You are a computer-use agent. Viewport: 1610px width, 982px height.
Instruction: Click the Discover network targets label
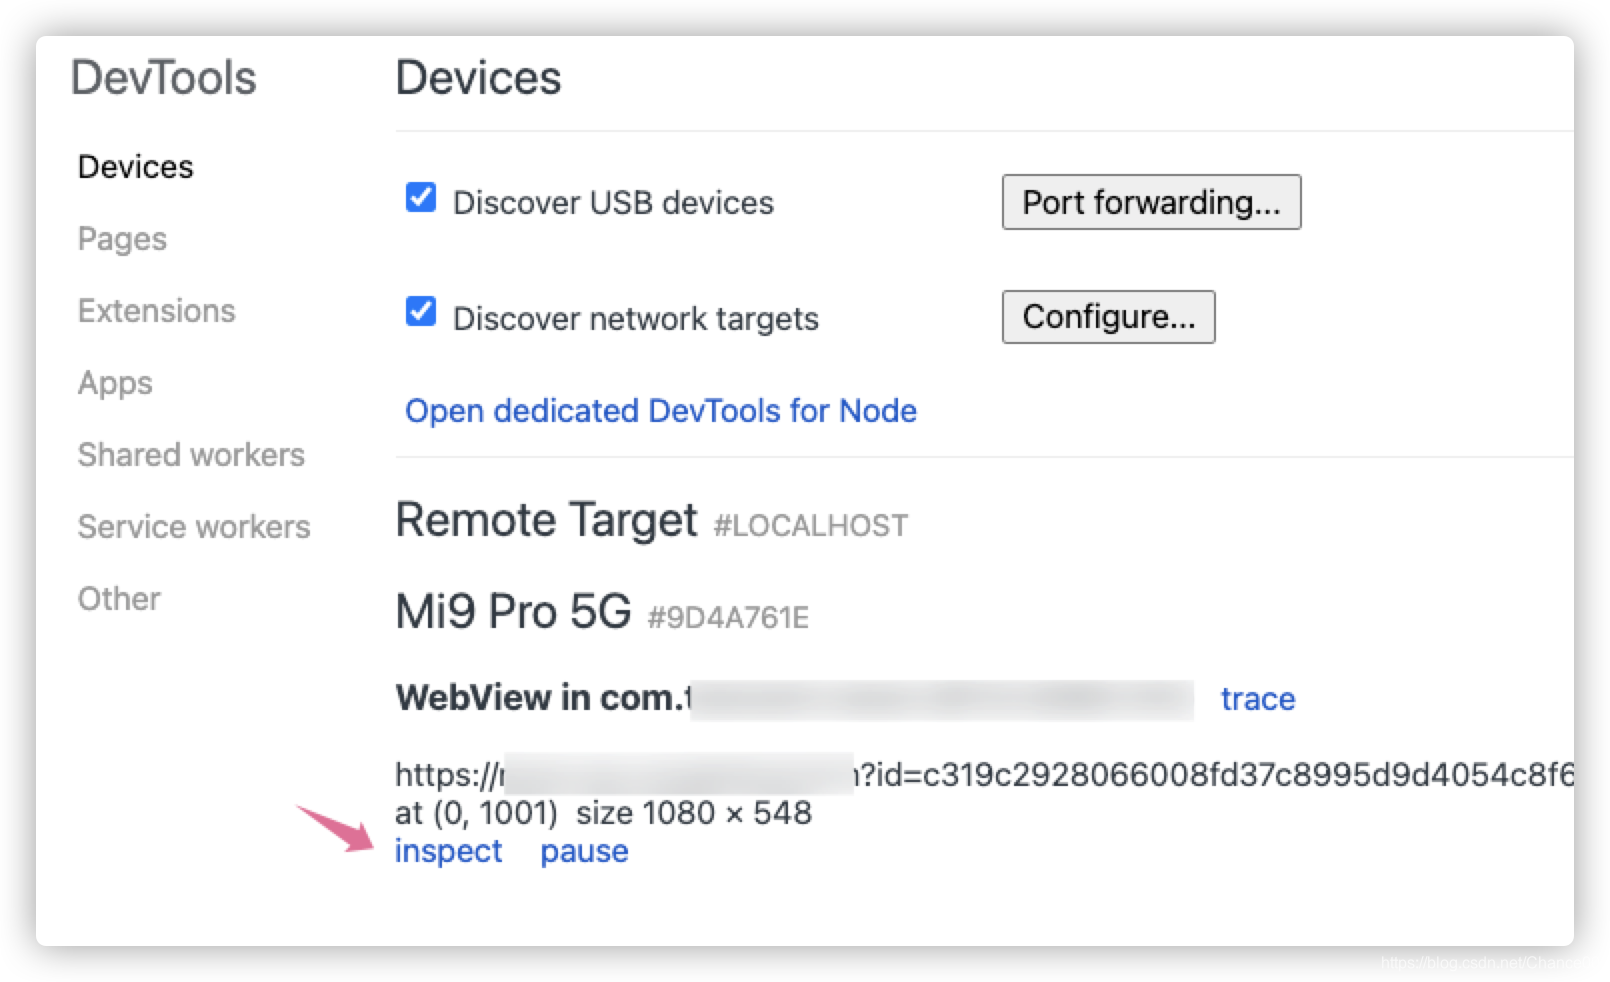[x=636, y=319]
